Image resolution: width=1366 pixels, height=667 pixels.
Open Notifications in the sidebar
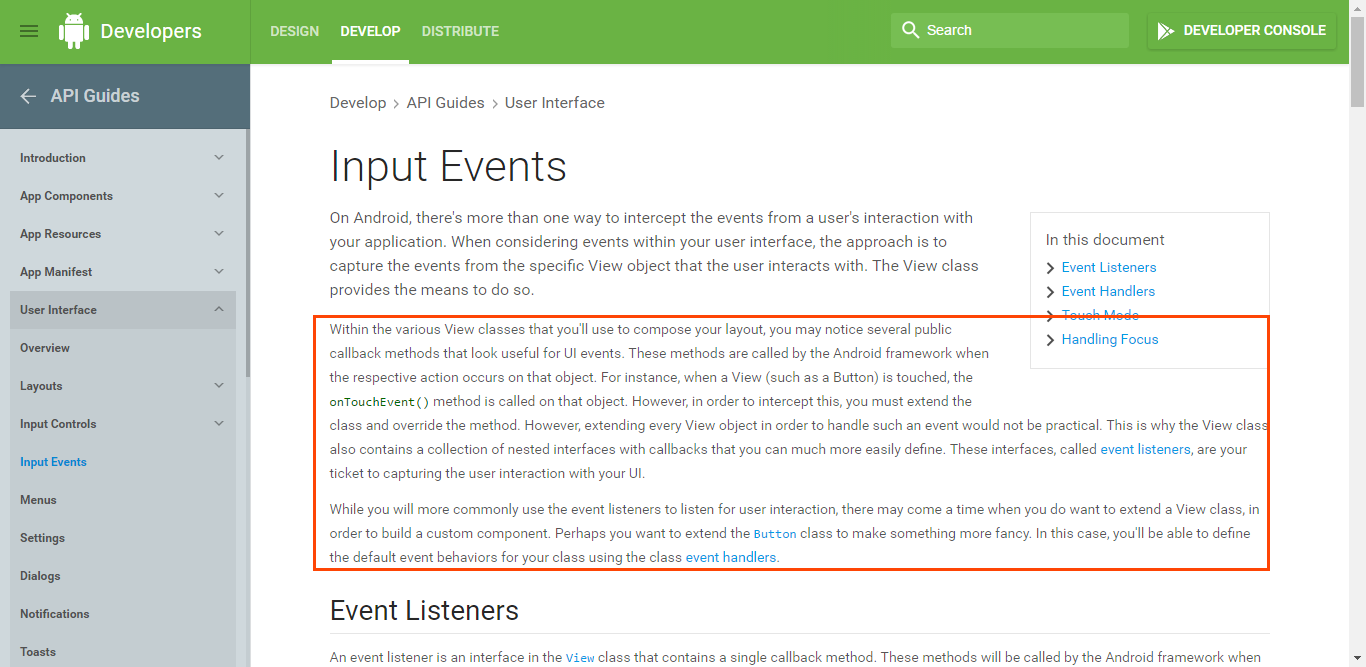pyautogui.click(x=55, y=614)
